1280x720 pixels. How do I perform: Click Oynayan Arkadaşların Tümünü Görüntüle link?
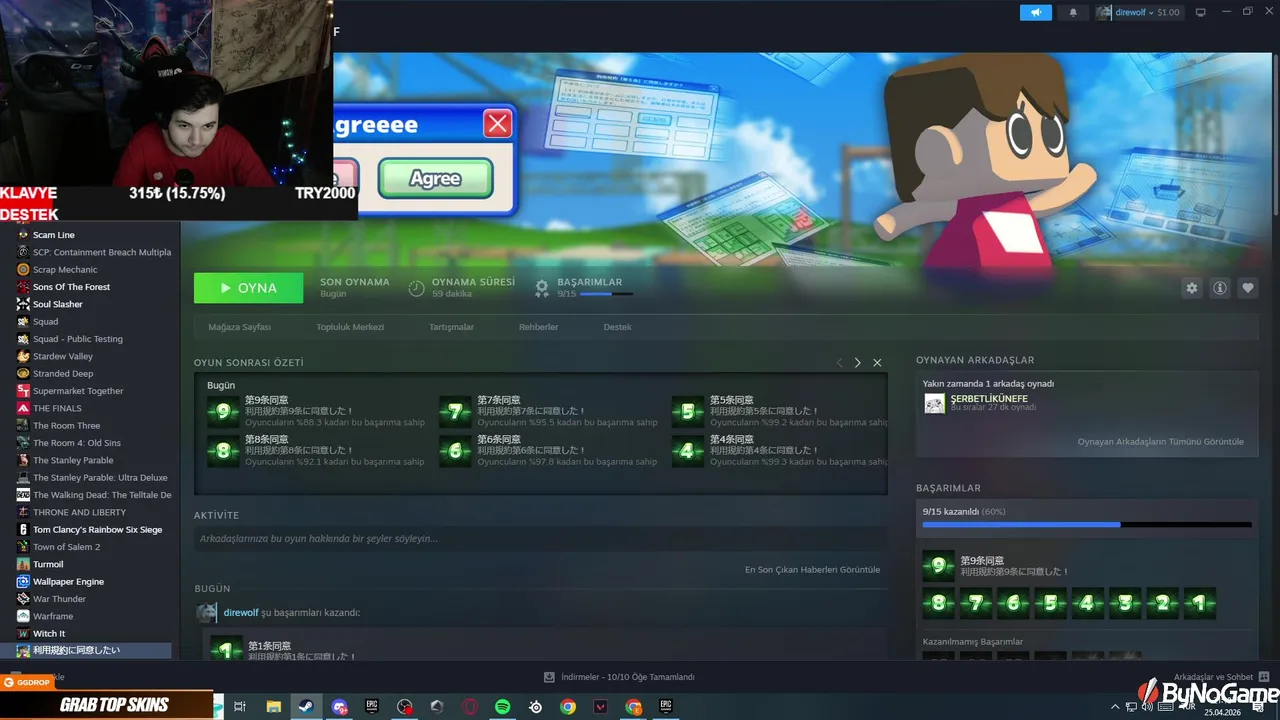point(1160,441)
